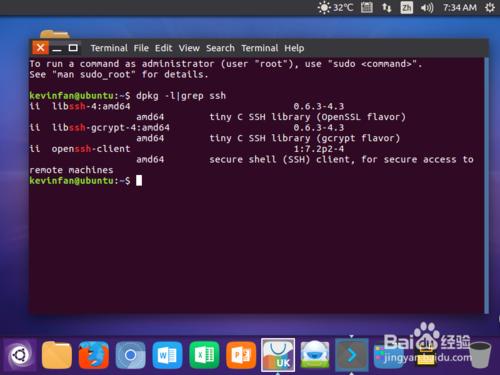
Task: Click 'tiny C SSH library (gcrypt flavor)' description
Action: 305,138
